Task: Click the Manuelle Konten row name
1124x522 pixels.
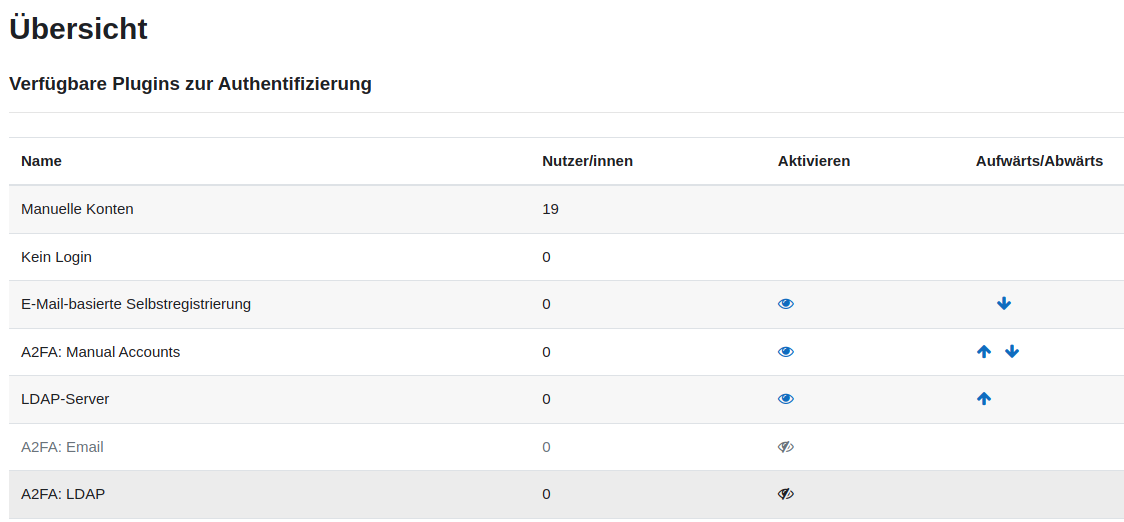Action: [x=77, y=209]
